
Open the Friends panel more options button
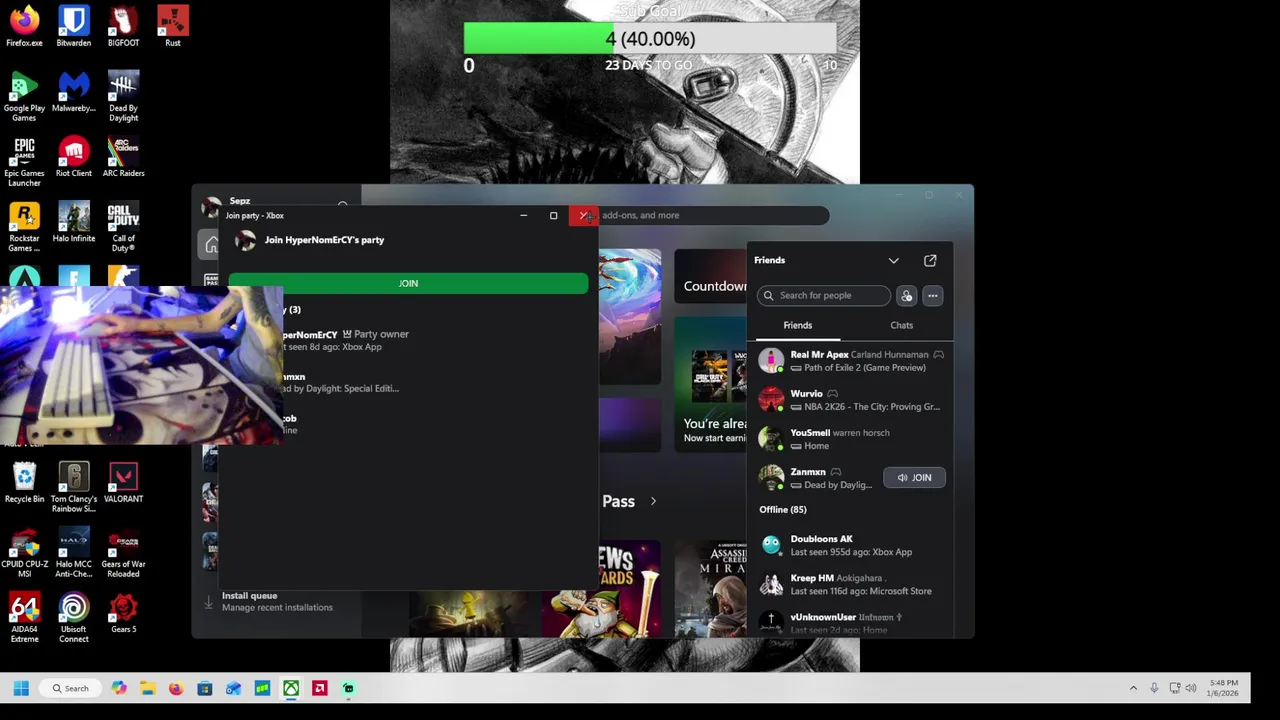tap(932, 295)
